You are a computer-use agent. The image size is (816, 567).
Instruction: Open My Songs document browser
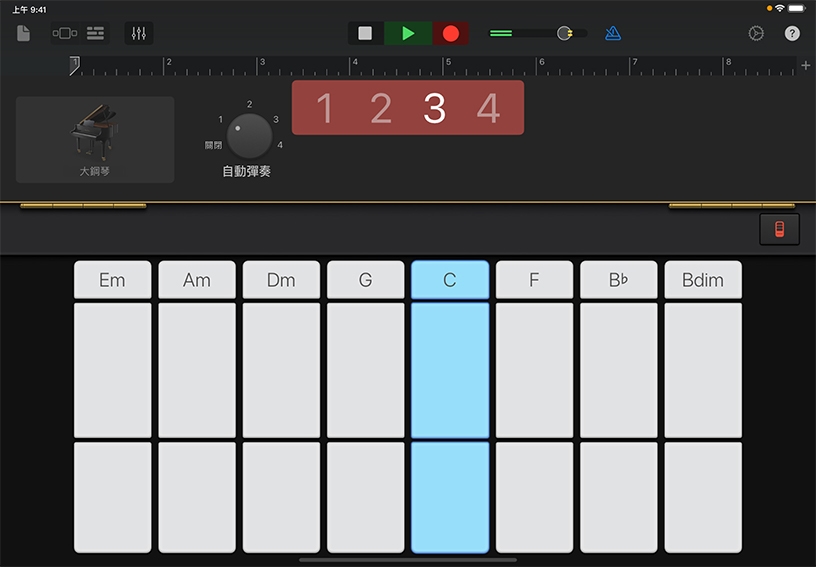[x=24, y=33]
